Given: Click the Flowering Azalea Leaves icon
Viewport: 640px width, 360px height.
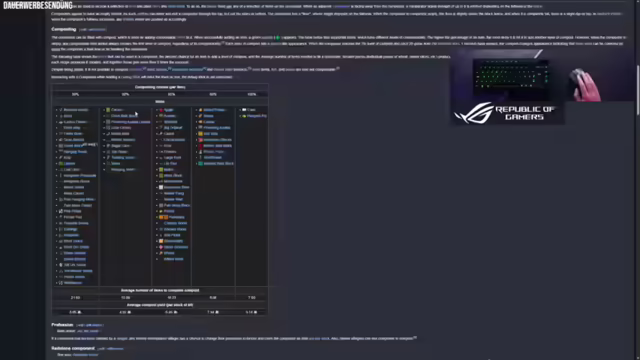Looking at the screenshot, I should (108, 122).
